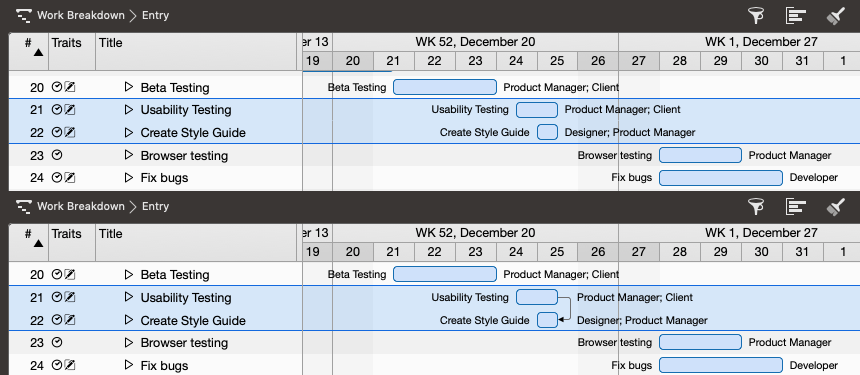The image size is (860, 375).
Task: Click the clock trait icon on the upper Browser testing row
Action: point(56,155)
